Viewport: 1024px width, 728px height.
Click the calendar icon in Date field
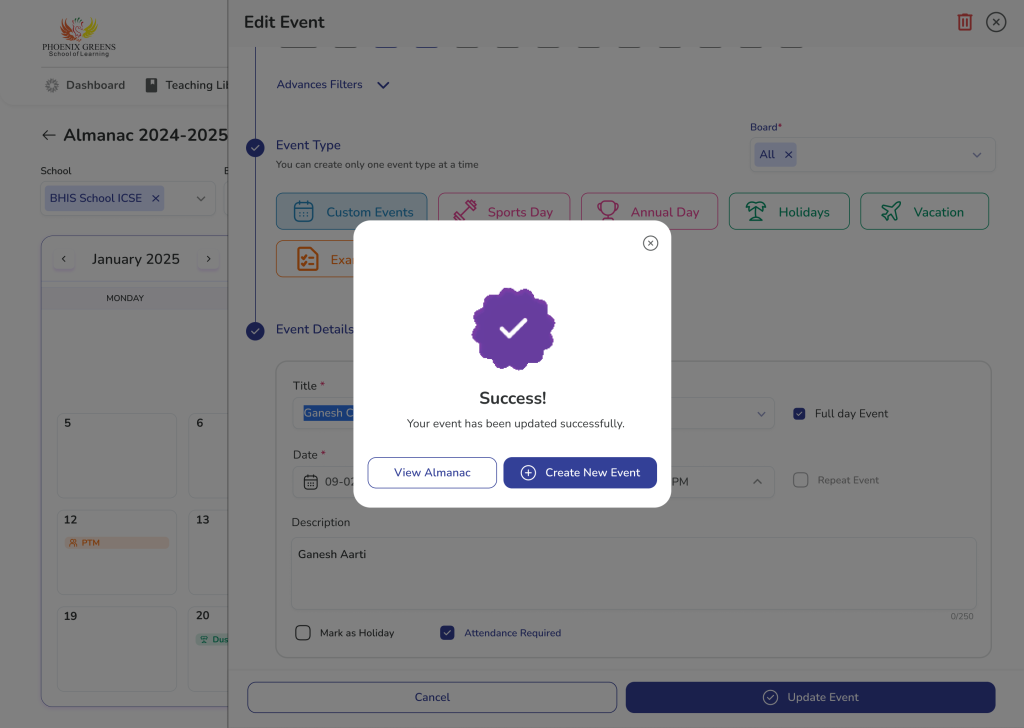(311, 481)
